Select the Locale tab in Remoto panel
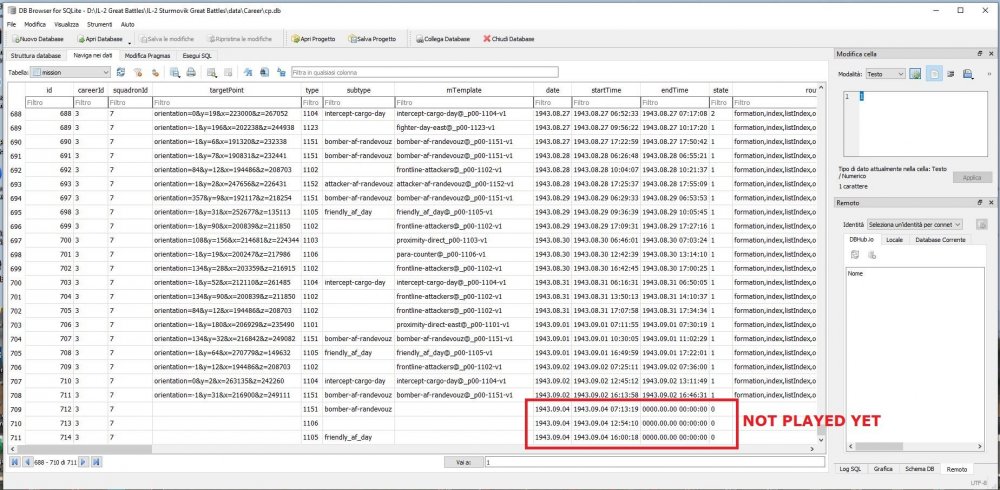1000x490 pixels. tap(895, 241)
